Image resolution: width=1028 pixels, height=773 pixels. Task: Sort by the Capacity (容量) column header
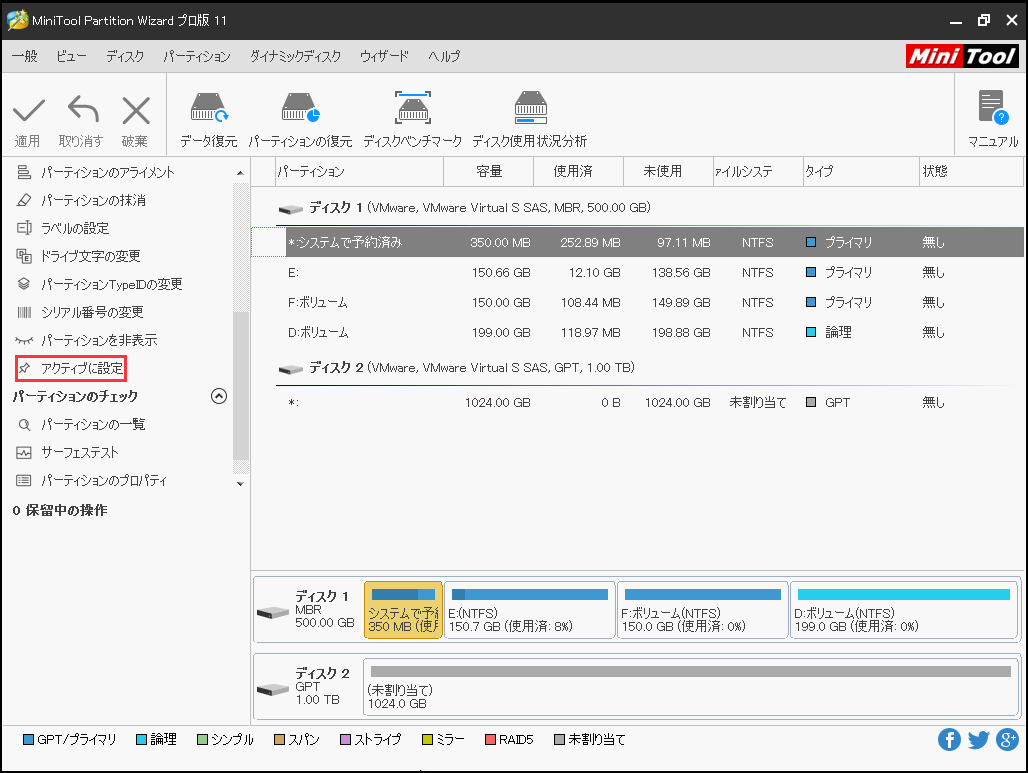488,171
